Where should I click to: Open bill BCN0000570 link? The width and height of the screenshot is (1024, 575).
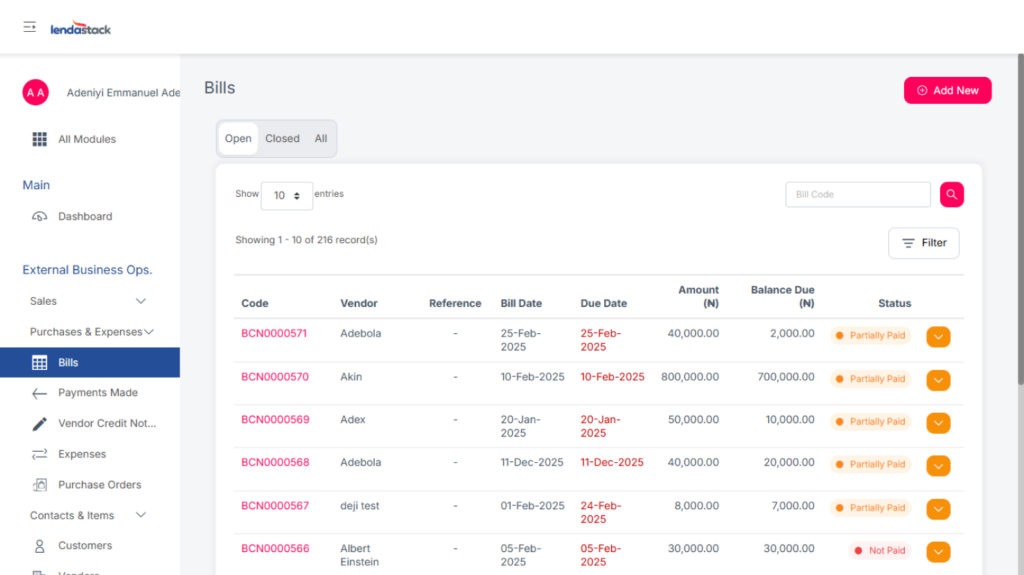coord(275,377)
